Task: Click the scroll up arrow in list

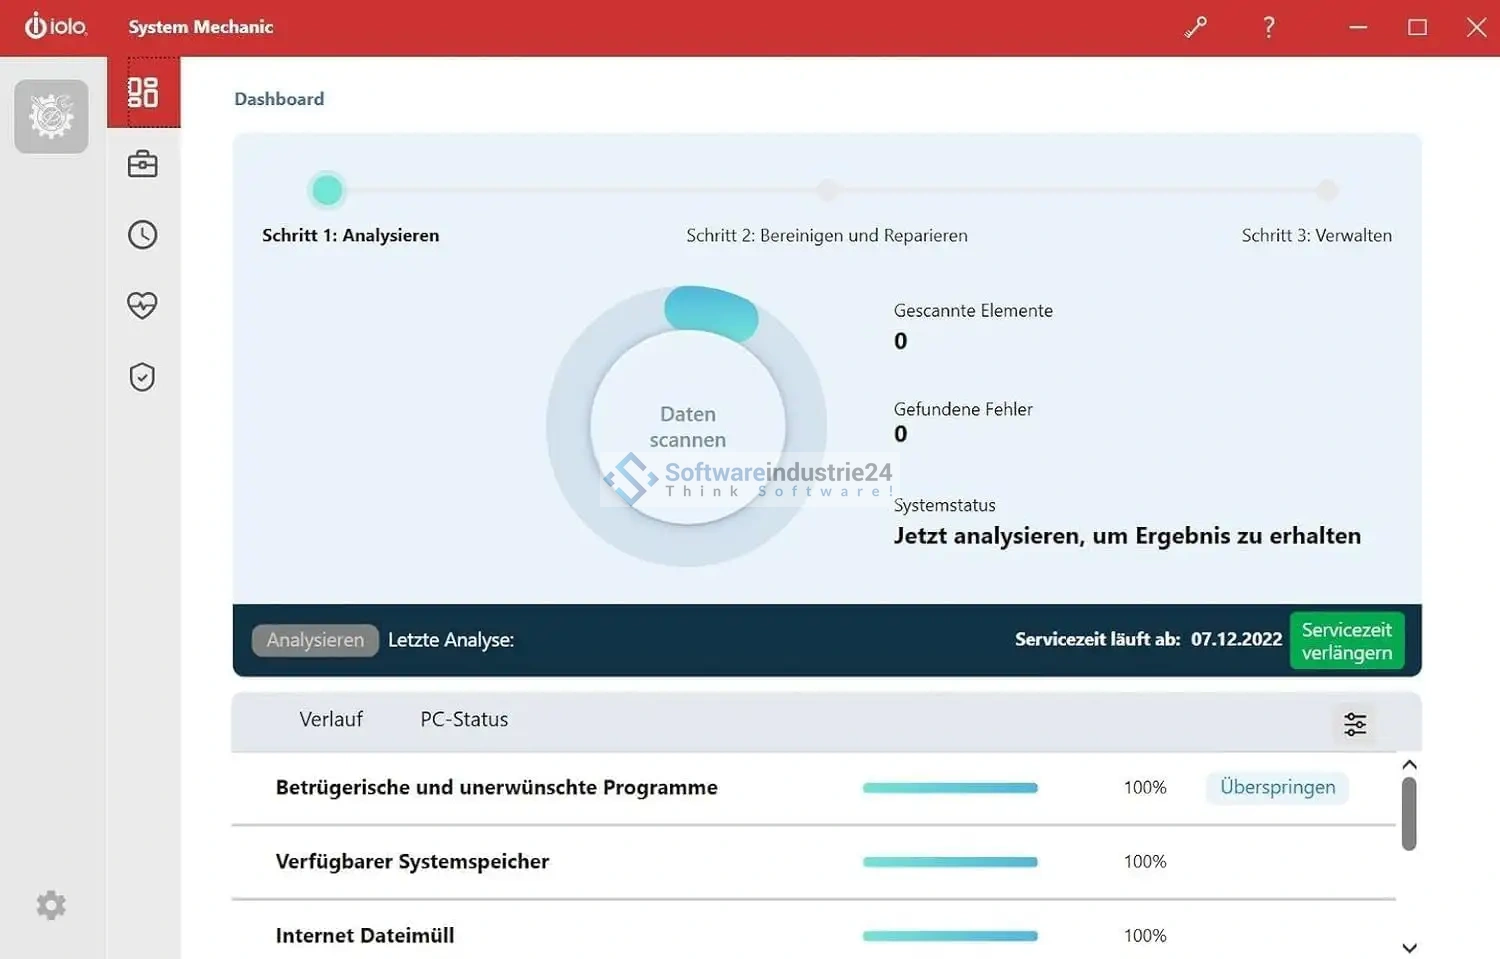Action: pos(1409,765)
